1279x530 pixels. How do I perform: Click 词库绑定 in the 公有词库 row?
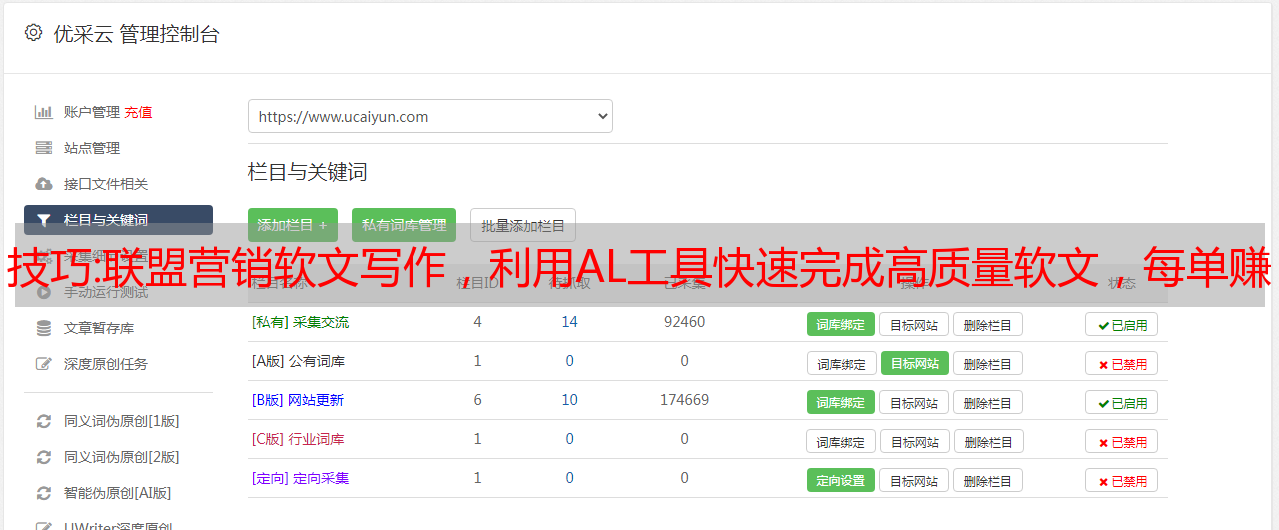(842, 363)
